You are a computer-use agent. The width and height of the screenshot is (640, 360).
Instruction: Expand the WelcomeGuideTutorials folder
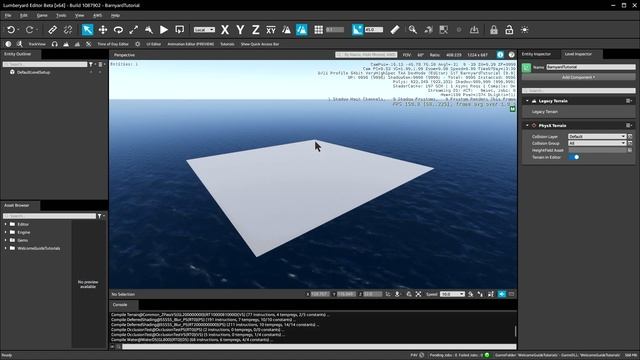coord(5,248)
